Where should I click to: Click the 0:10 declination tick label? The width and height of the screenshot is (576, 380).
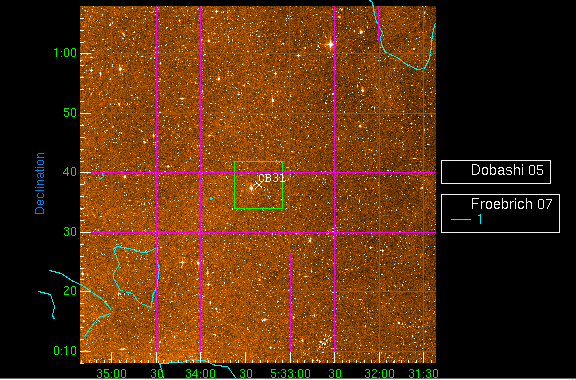click(65, 351)
